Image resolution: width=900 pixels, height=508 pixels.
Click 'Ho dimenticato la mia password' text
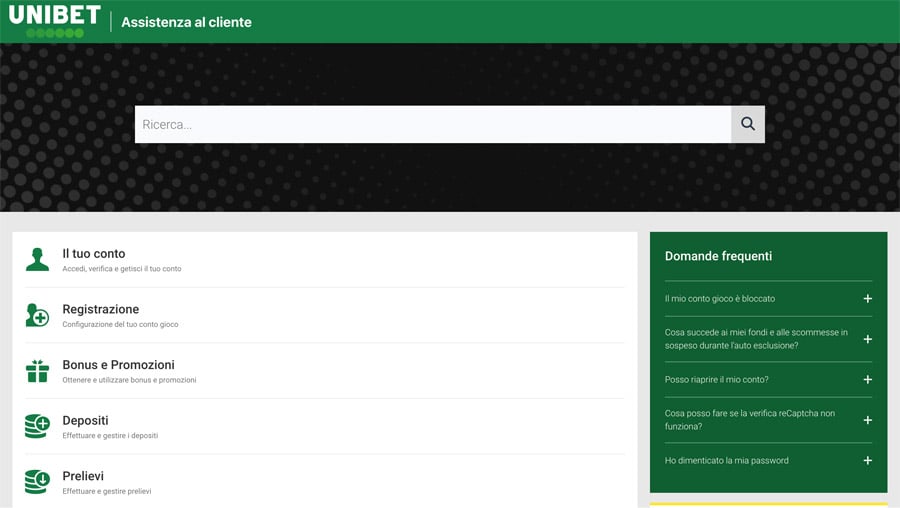[727, 460]
